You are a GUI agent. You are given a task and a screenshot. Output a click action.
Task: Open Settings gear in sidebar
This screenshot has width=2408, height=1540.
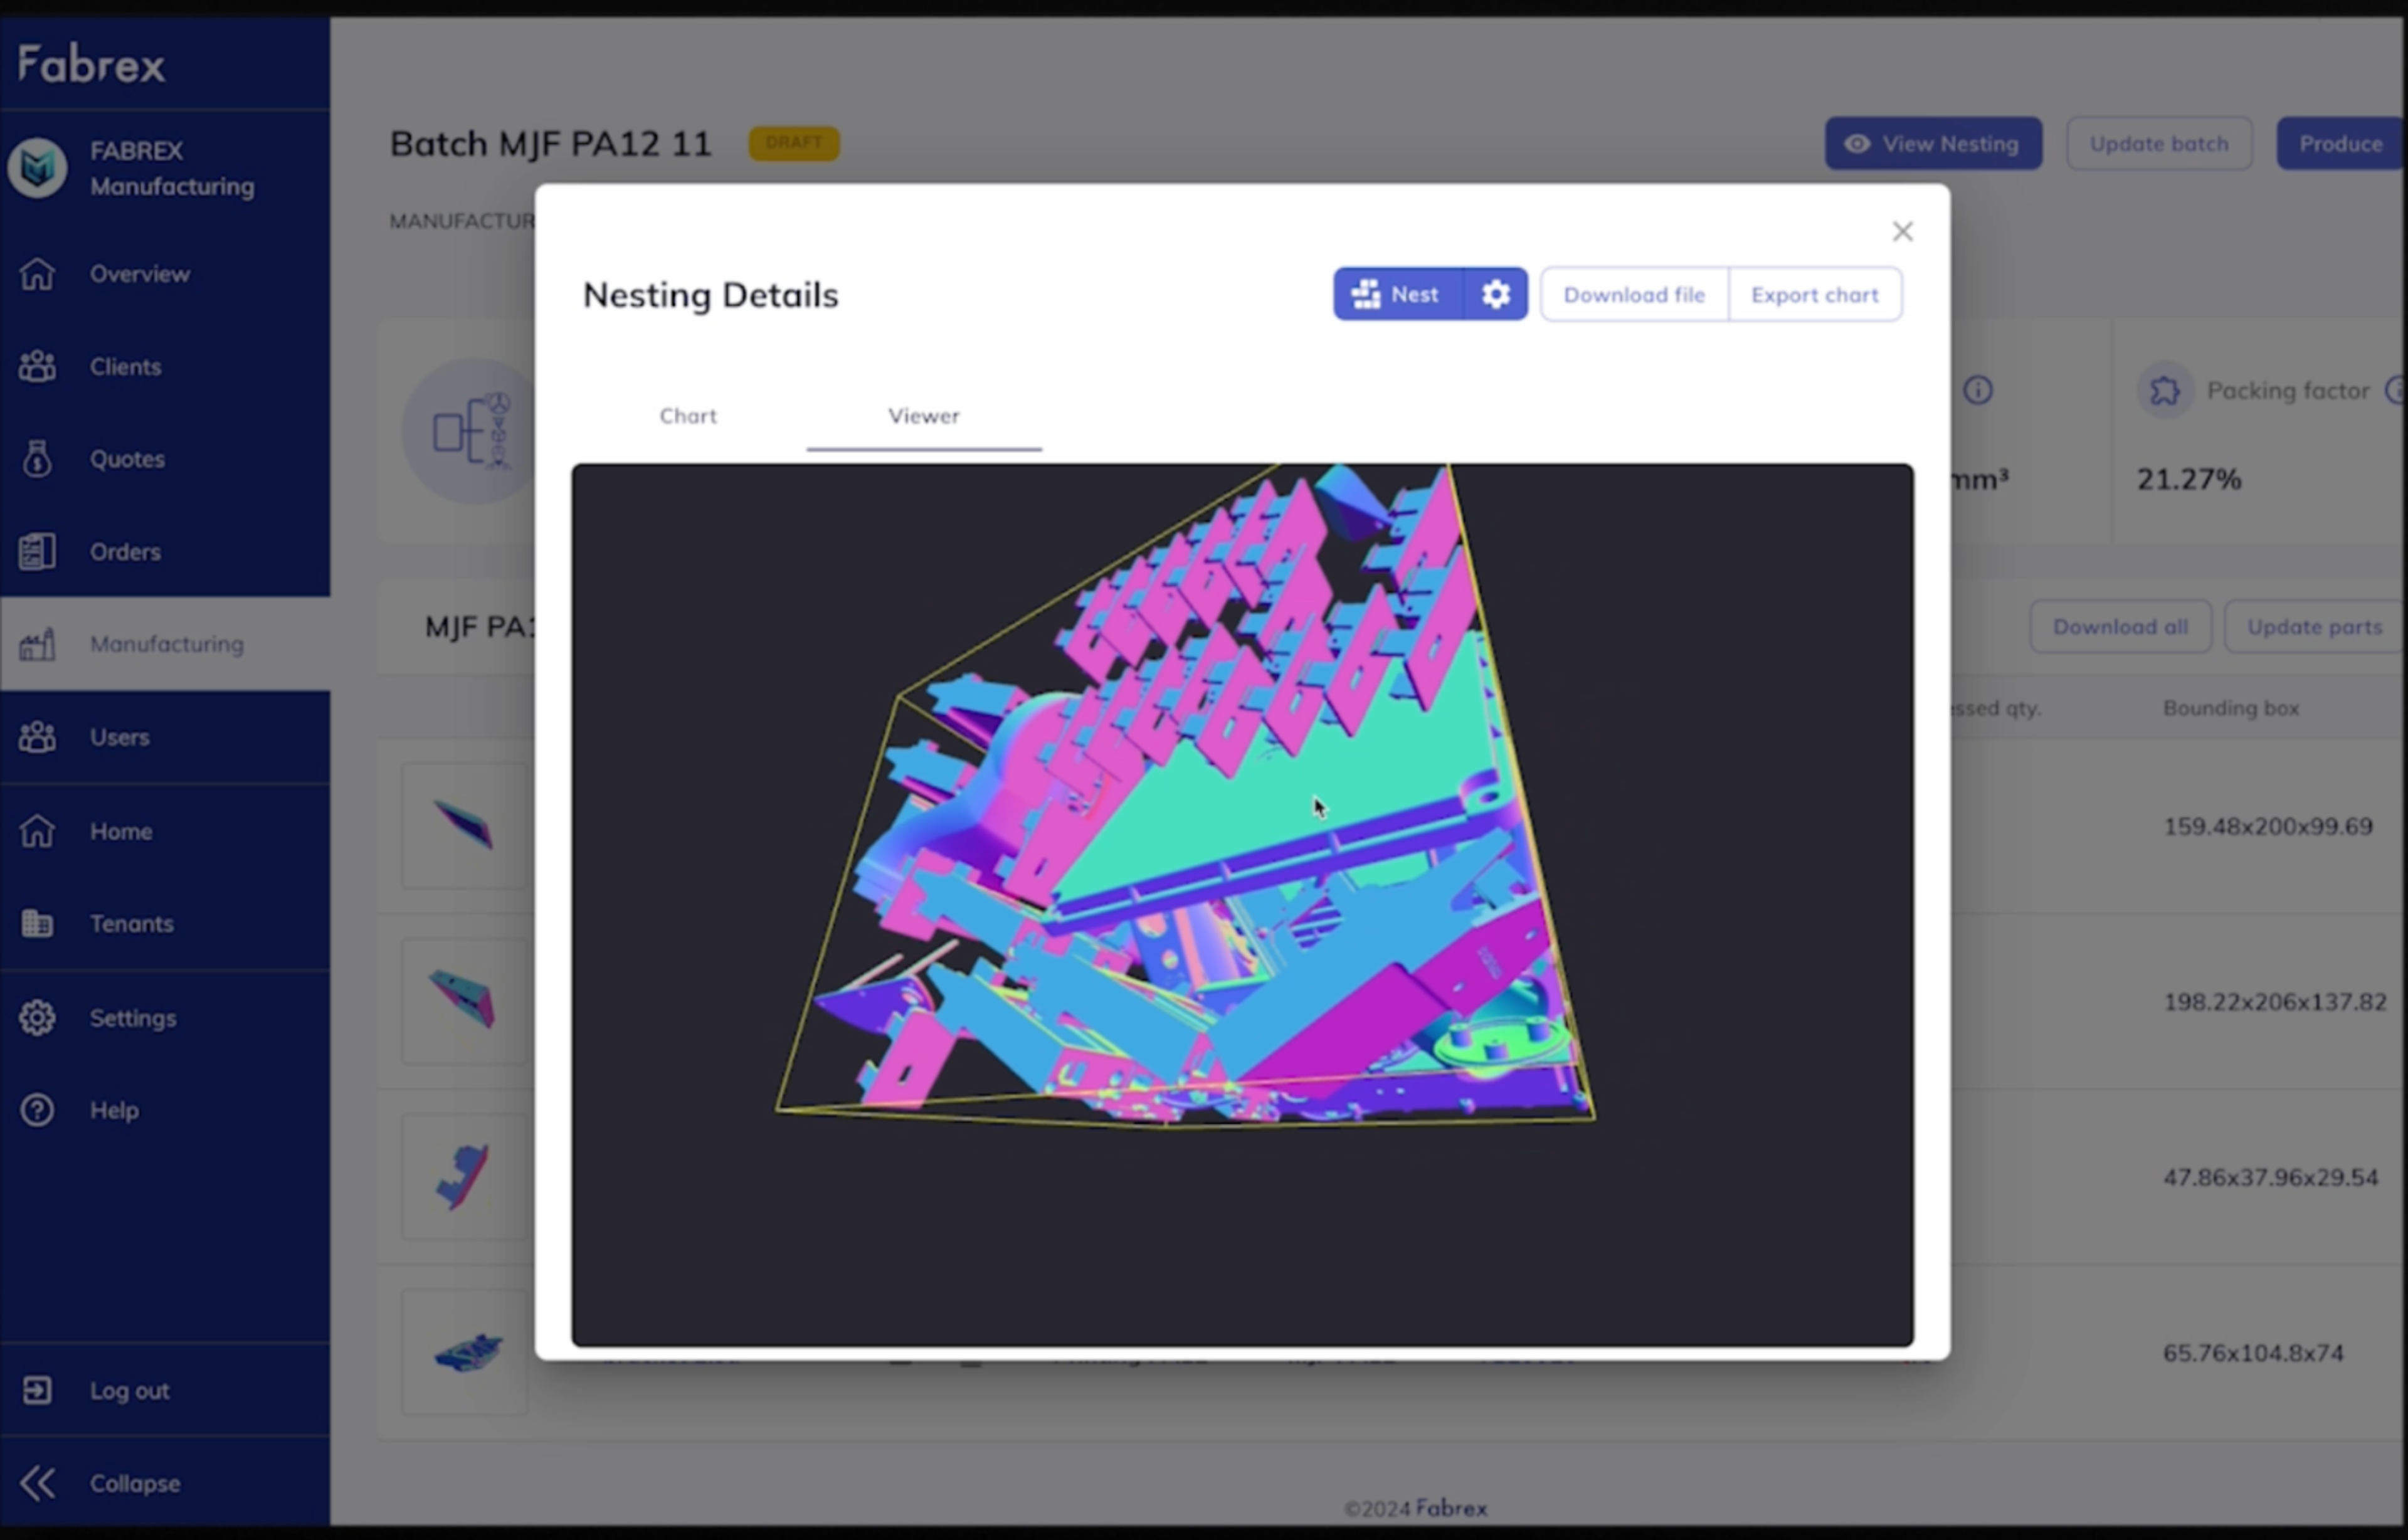(x=38, y=1018)
